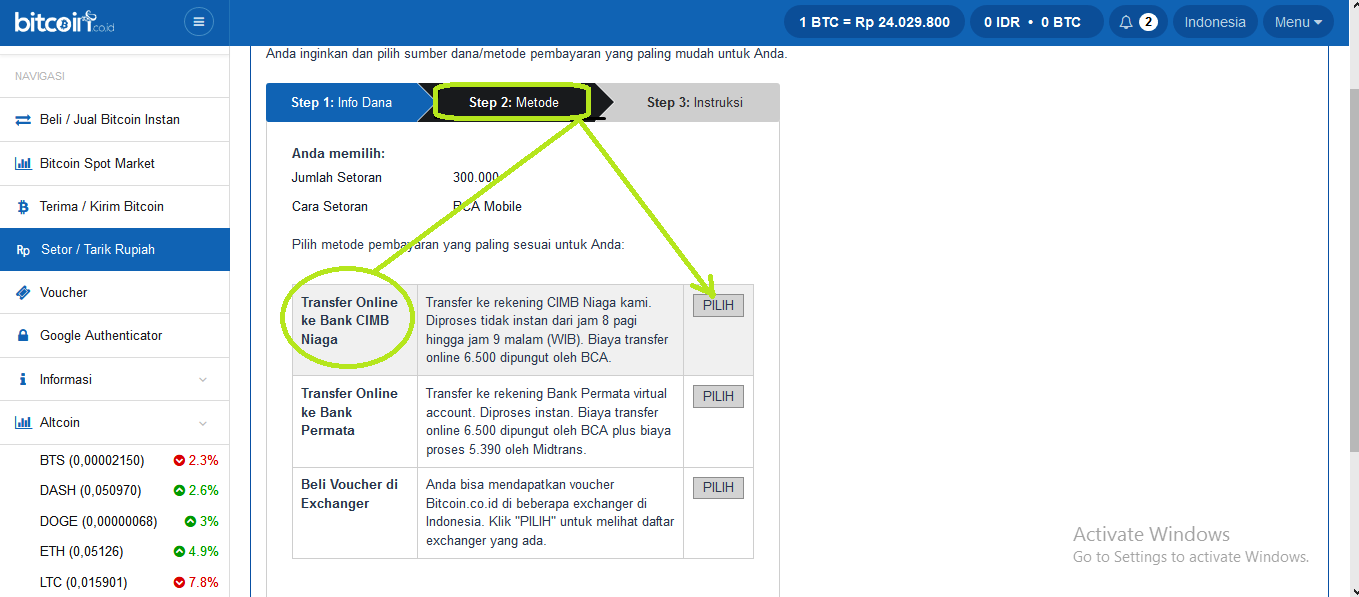Click the green up indicator for DASH

click(179, 491)
